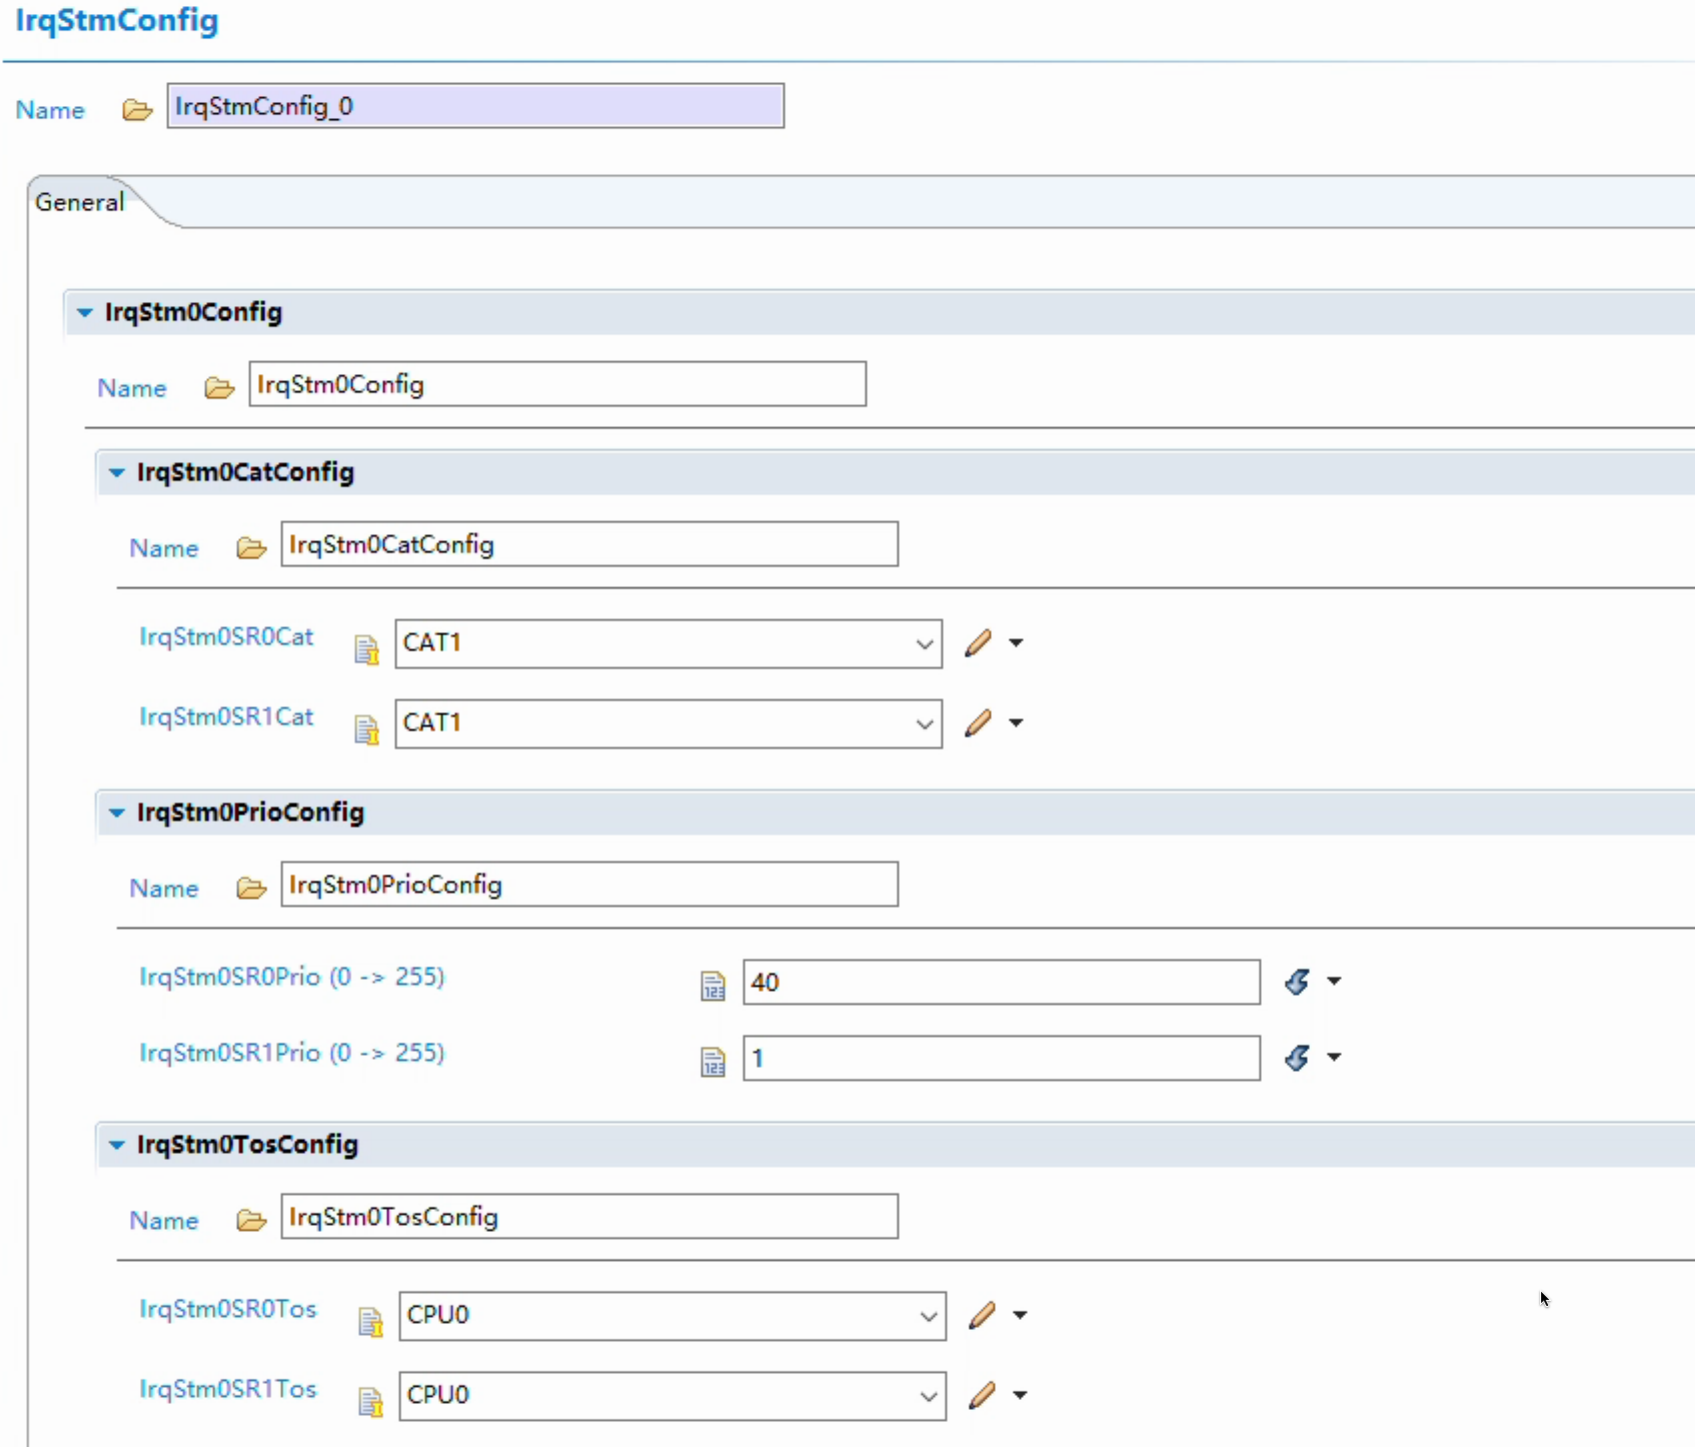The height and width of the screenshot is (1447, 1695).
Task: Click folder icon beside IrqStmConfig_0 name
Action: tap(137, 109)
